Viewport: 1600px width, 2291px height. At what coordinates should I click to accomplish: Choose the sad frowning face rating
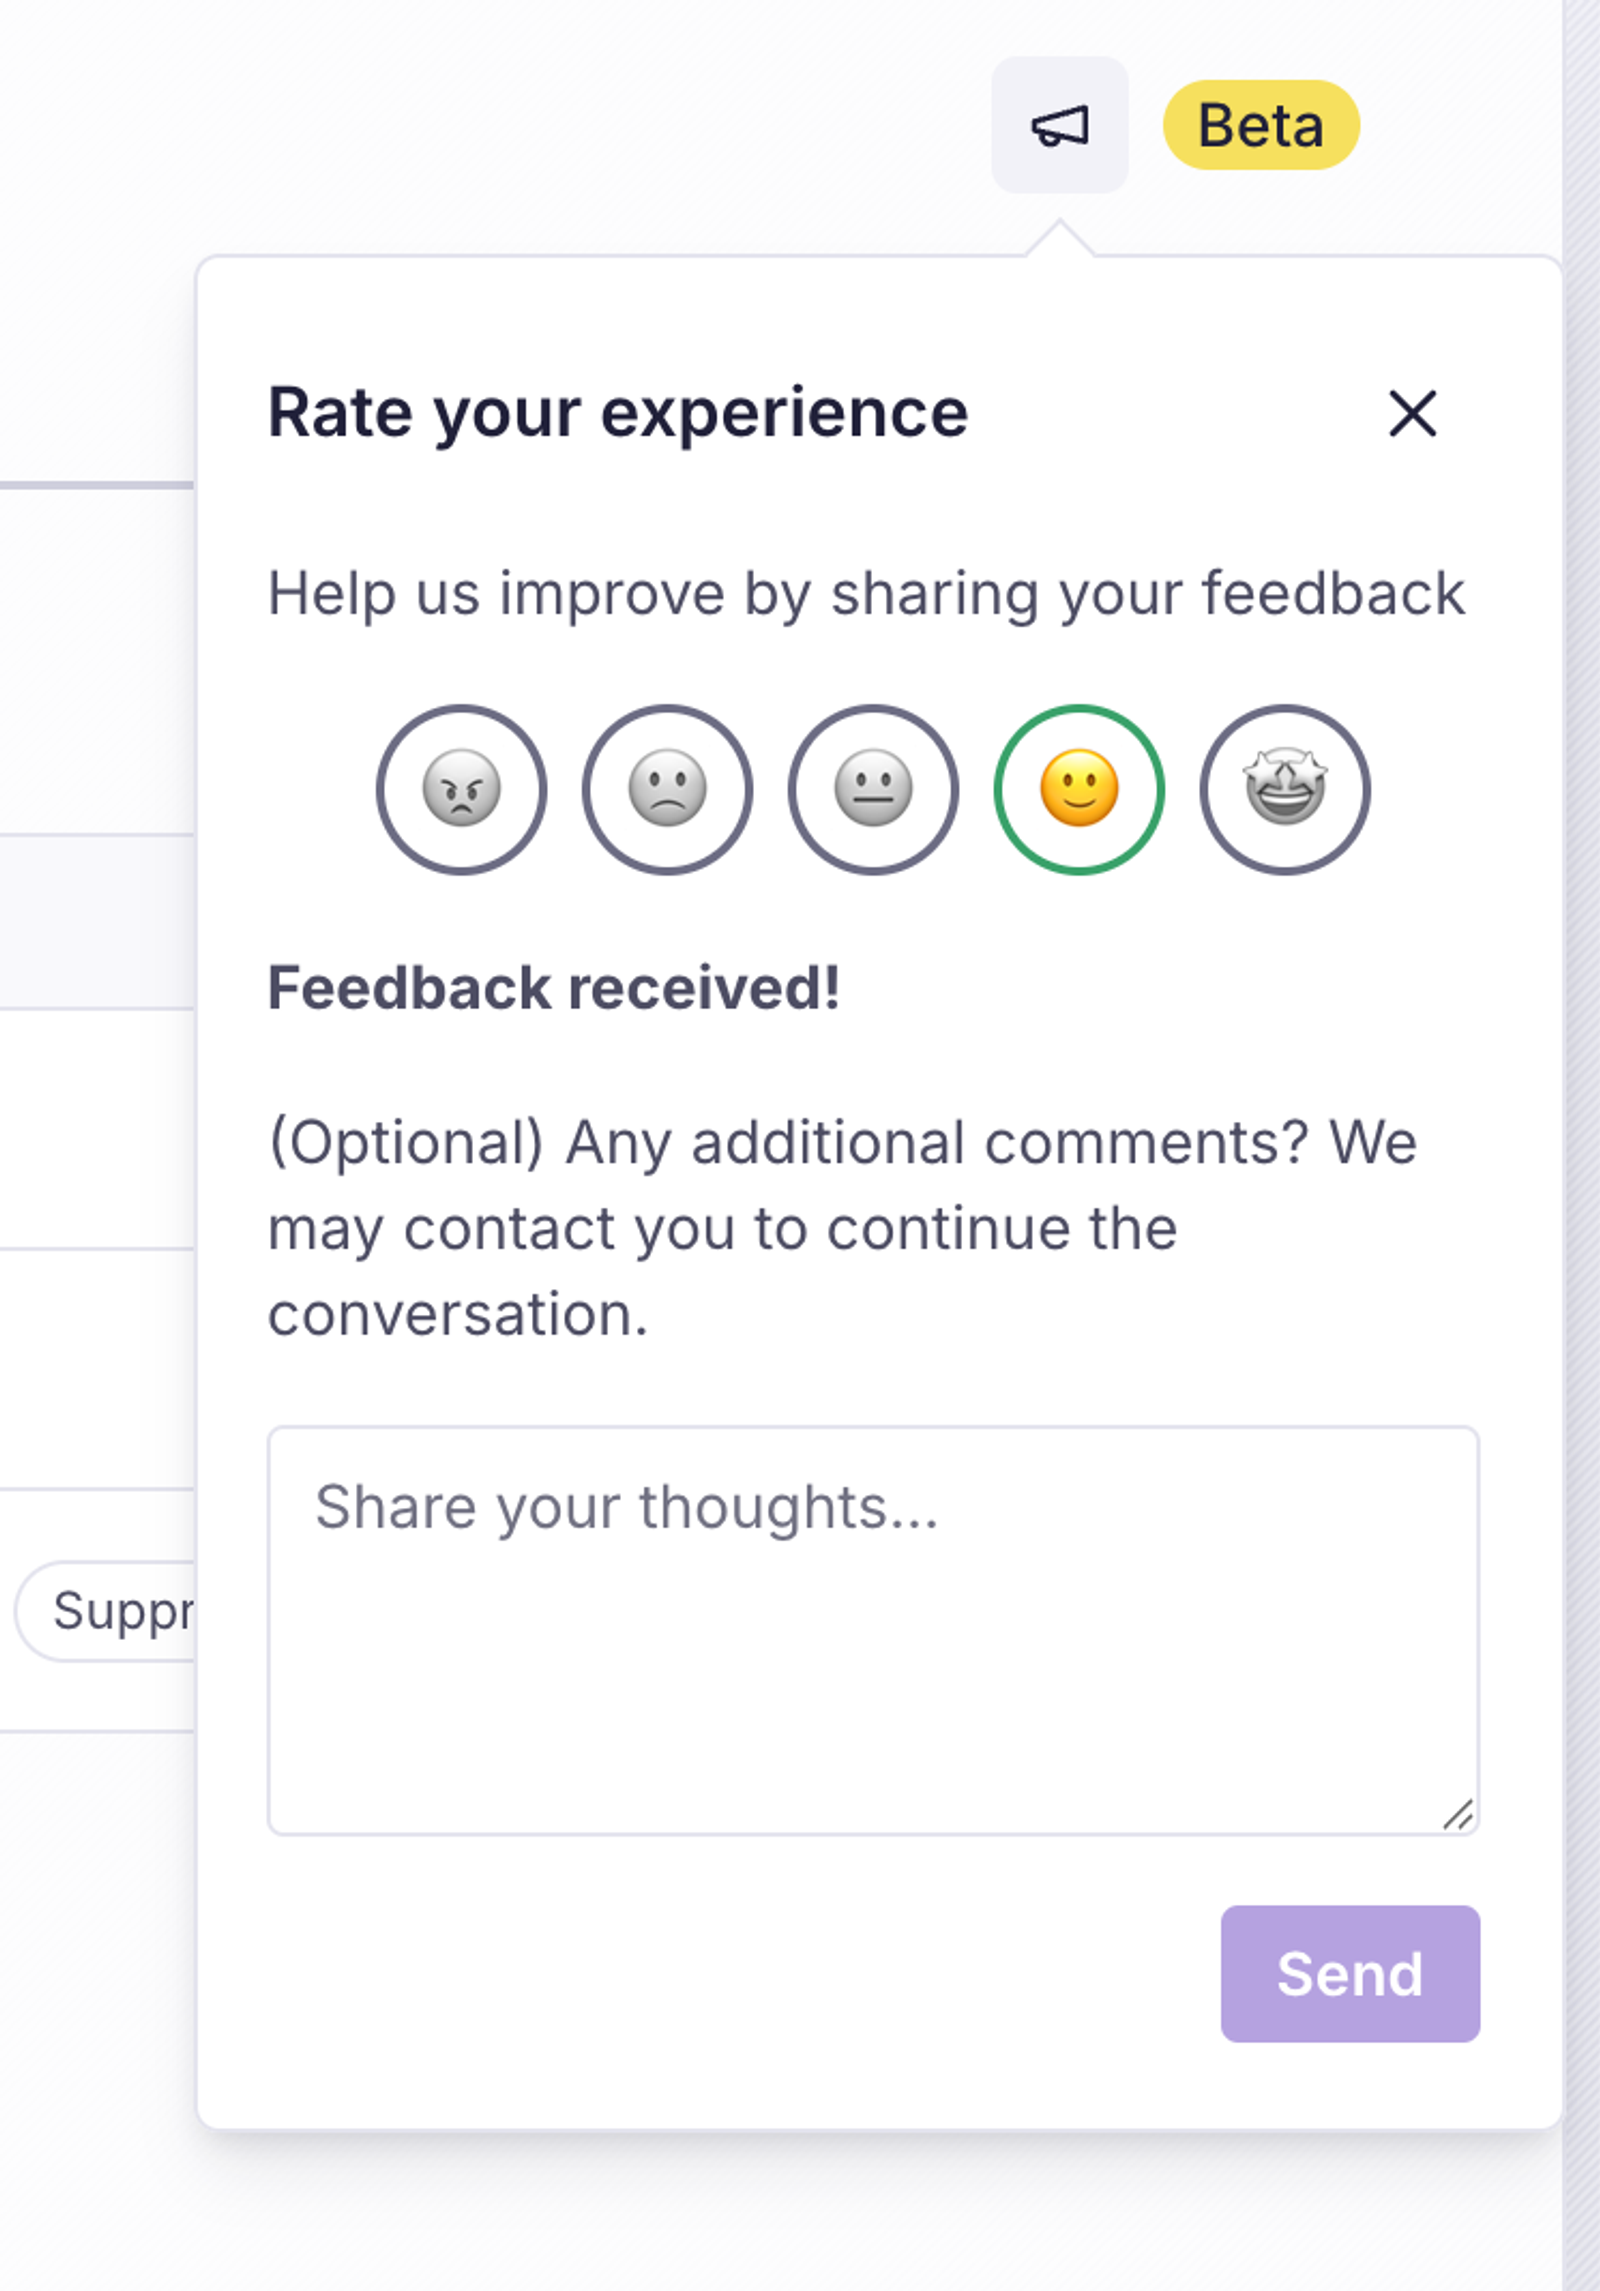668,790
